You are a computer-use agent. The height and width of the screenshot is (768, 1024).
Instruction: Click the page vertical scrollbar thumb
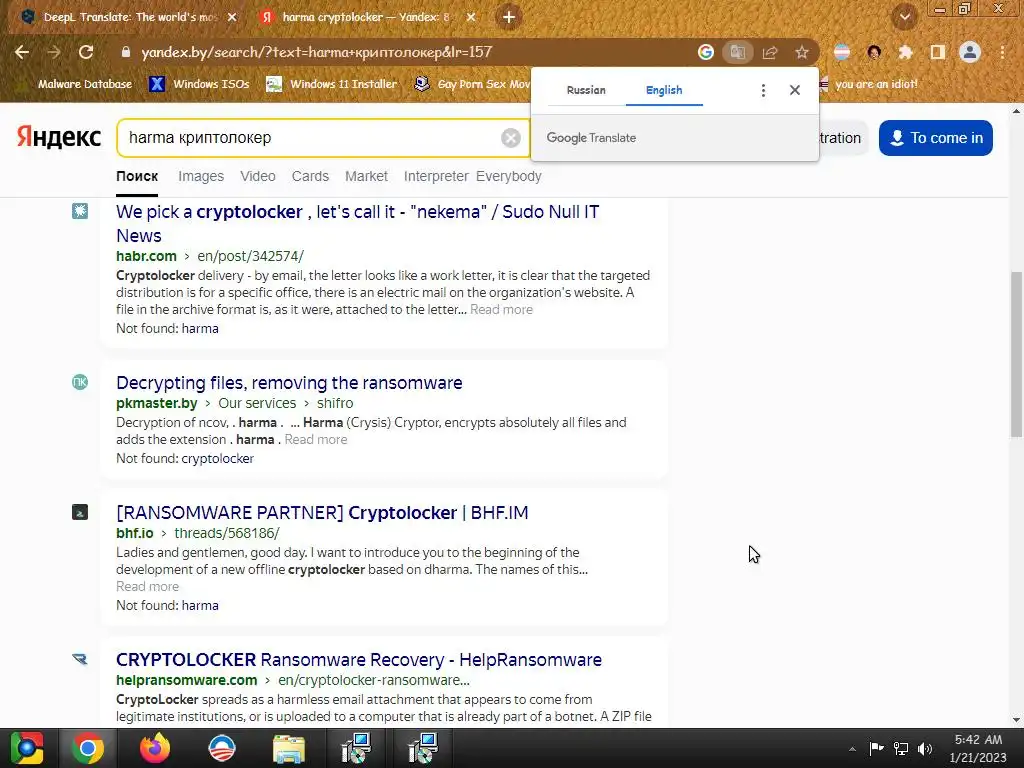point(1016,354)
